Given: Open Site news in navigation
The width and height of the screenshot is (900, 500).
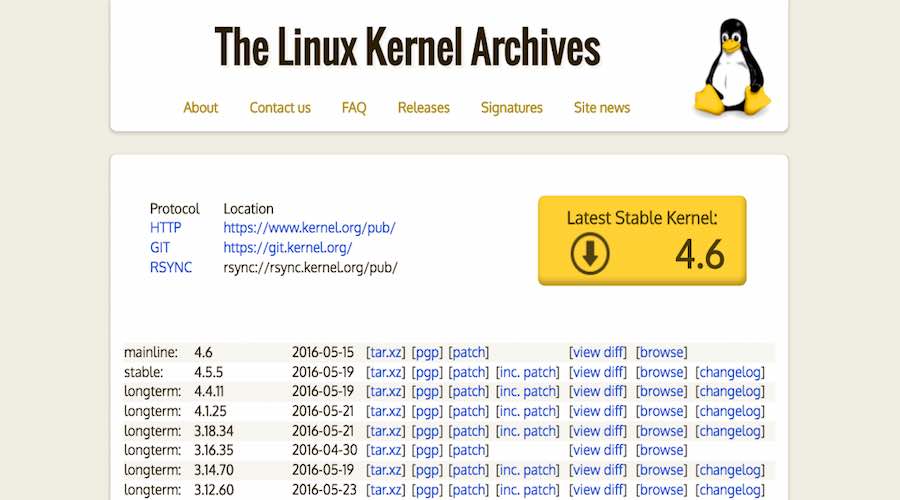Looking at the screenshot, I should (x=602, y=108).
